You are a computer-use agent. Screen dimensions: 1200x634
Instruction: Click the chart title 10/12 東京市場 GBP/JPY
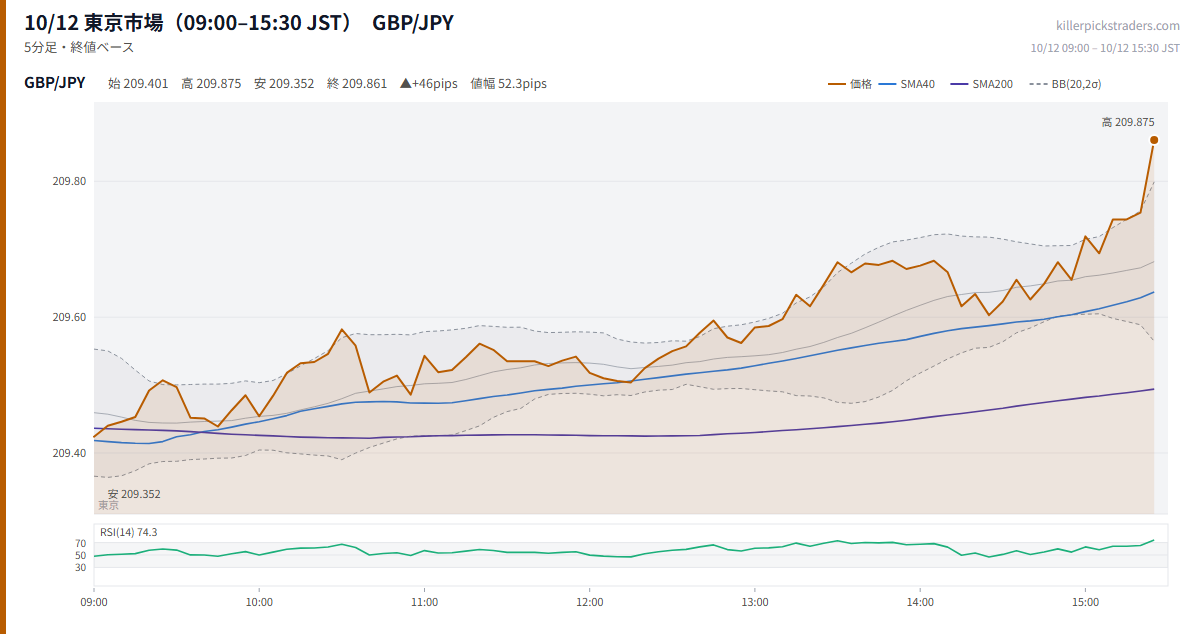point(239,22)
